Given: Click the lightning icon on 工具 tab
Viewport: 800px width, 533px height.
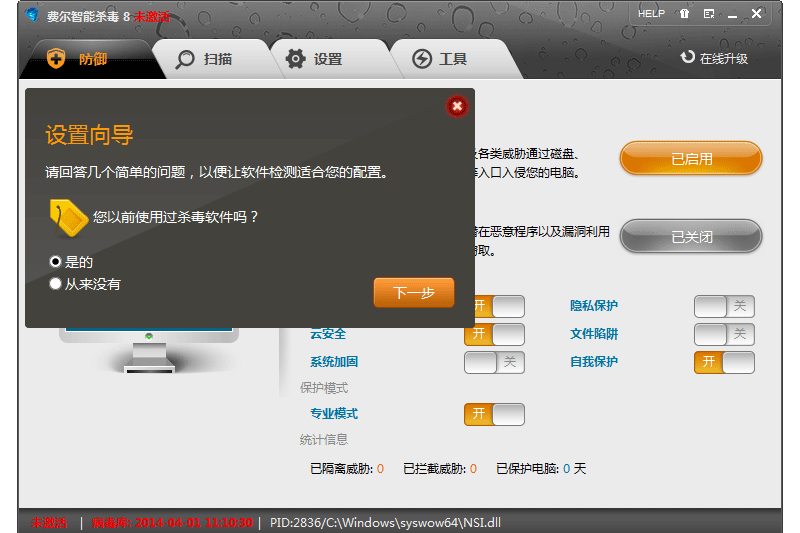Looking at the screenshot, I should coord(422,59).
